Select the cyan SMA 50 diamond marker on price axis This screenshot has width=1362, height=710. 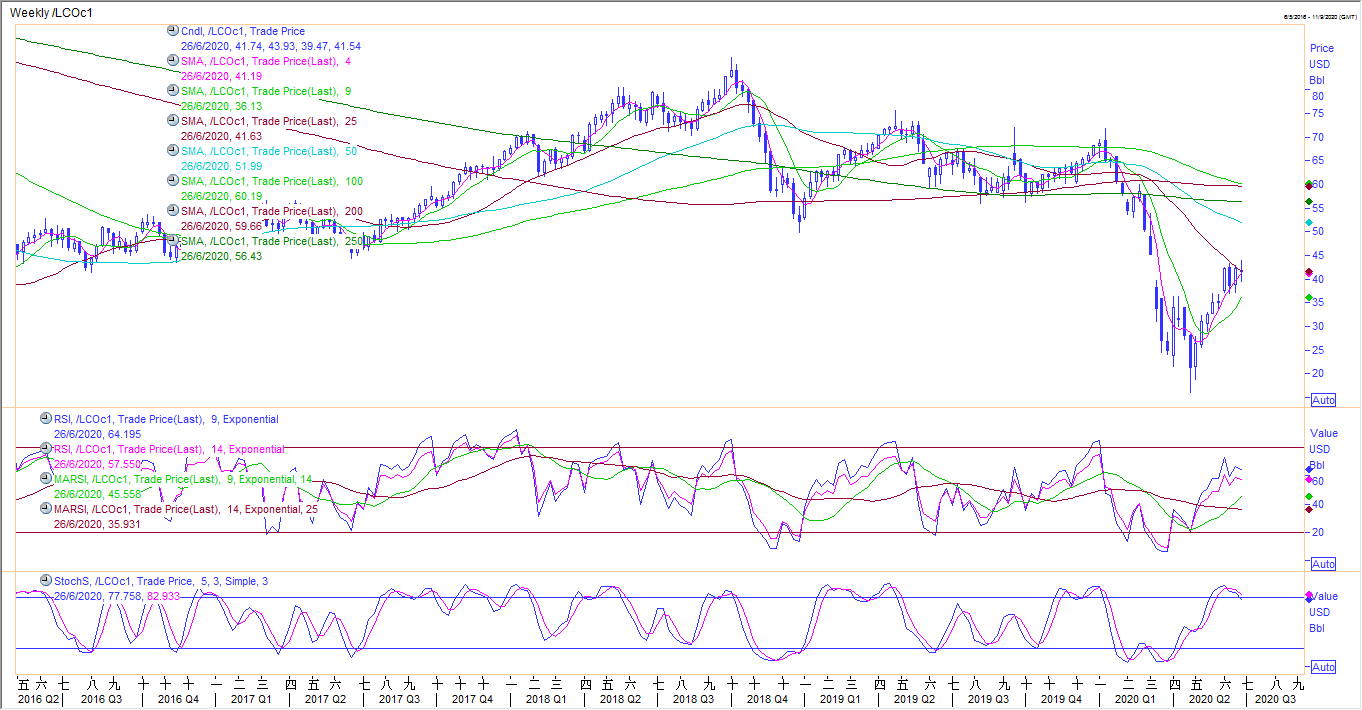point(1309,222)
